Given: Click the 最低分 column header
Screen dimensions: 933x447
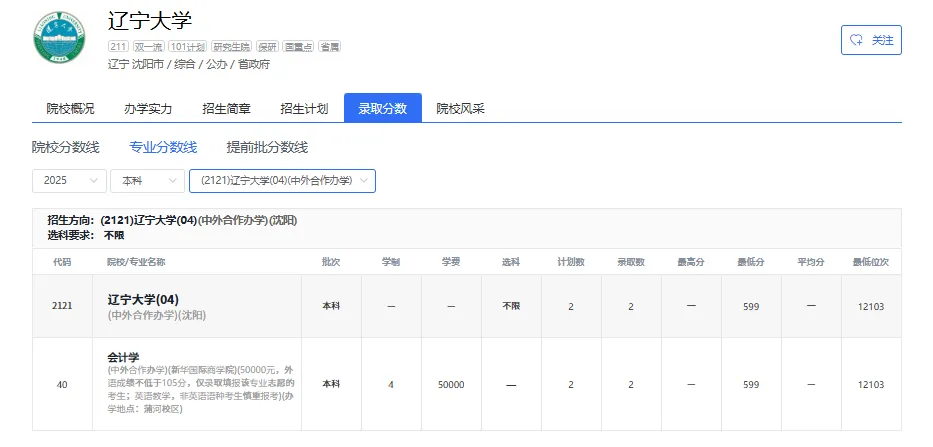Looking at the screenshot, I should (751, 262).
